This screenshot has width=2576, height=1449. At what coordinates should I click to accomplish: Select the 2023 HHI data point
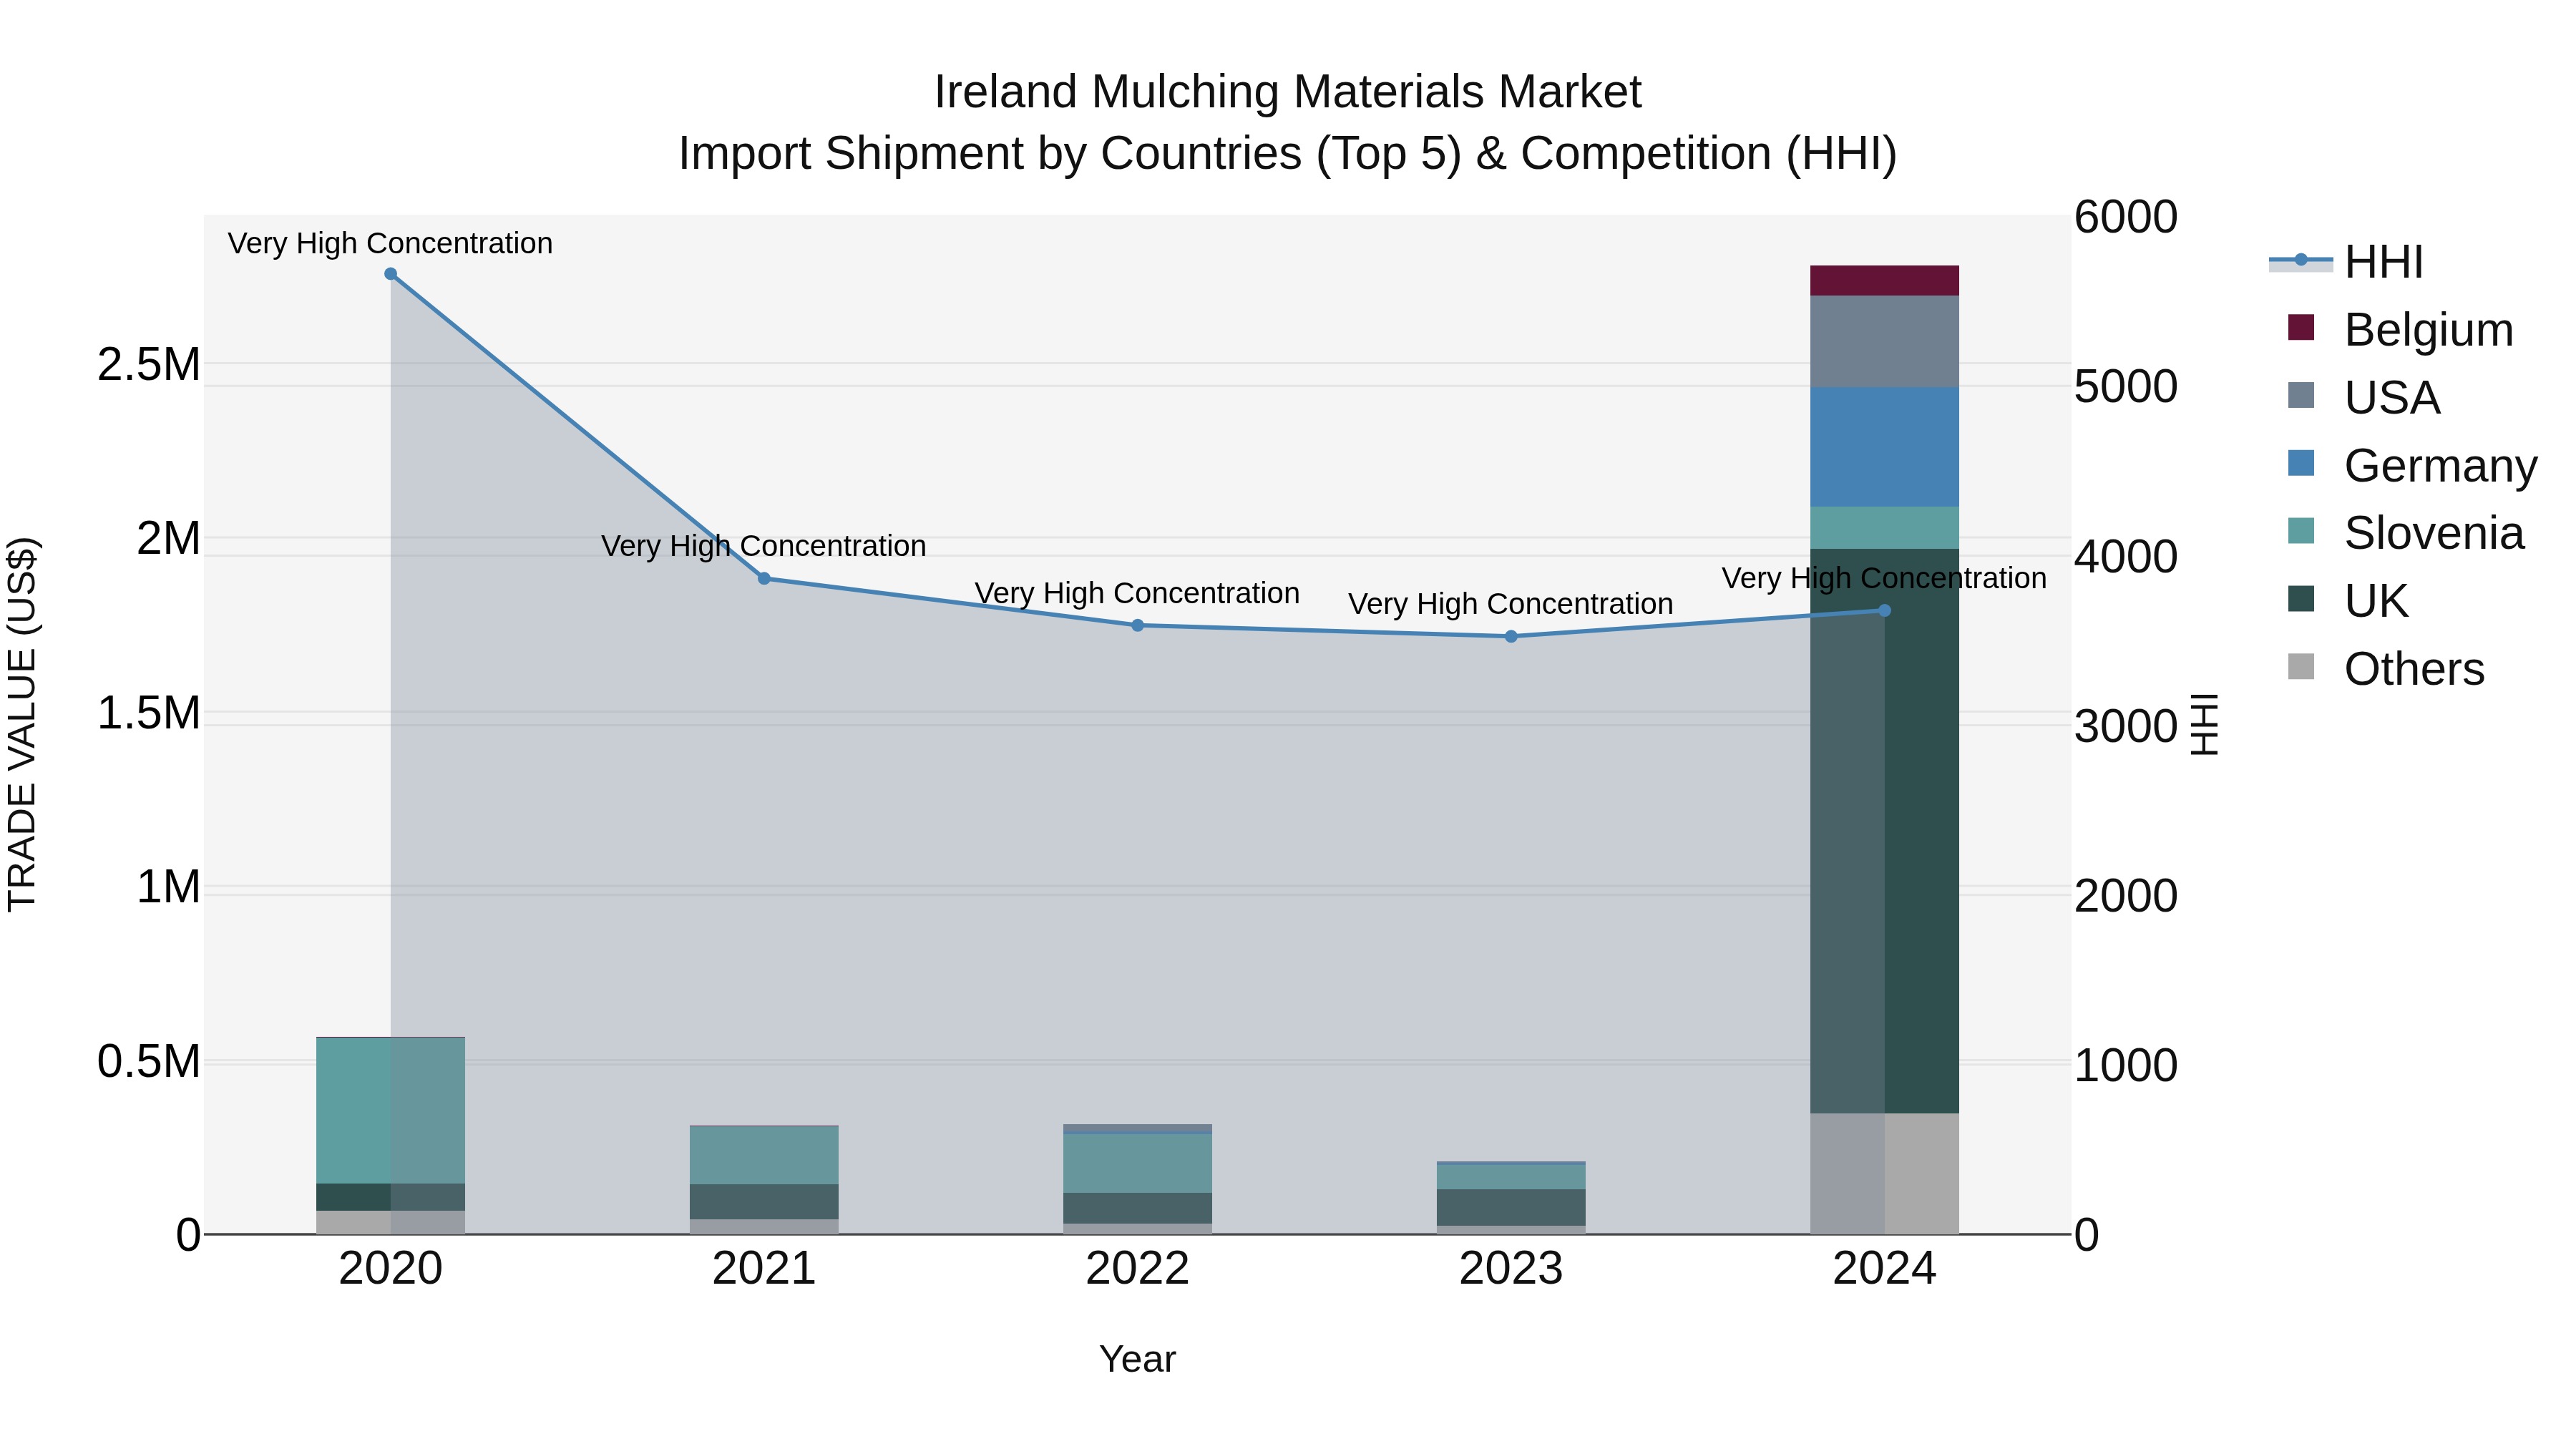pyautogui.click(x=1511, y=636)
